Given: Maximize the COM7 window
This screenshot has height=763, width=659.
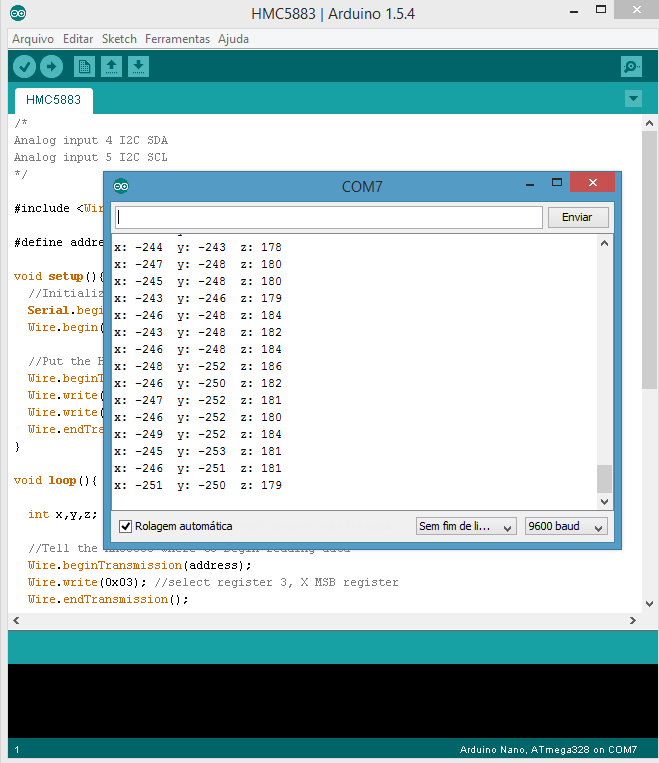Looking at the screenshot, I should [557, 182].
